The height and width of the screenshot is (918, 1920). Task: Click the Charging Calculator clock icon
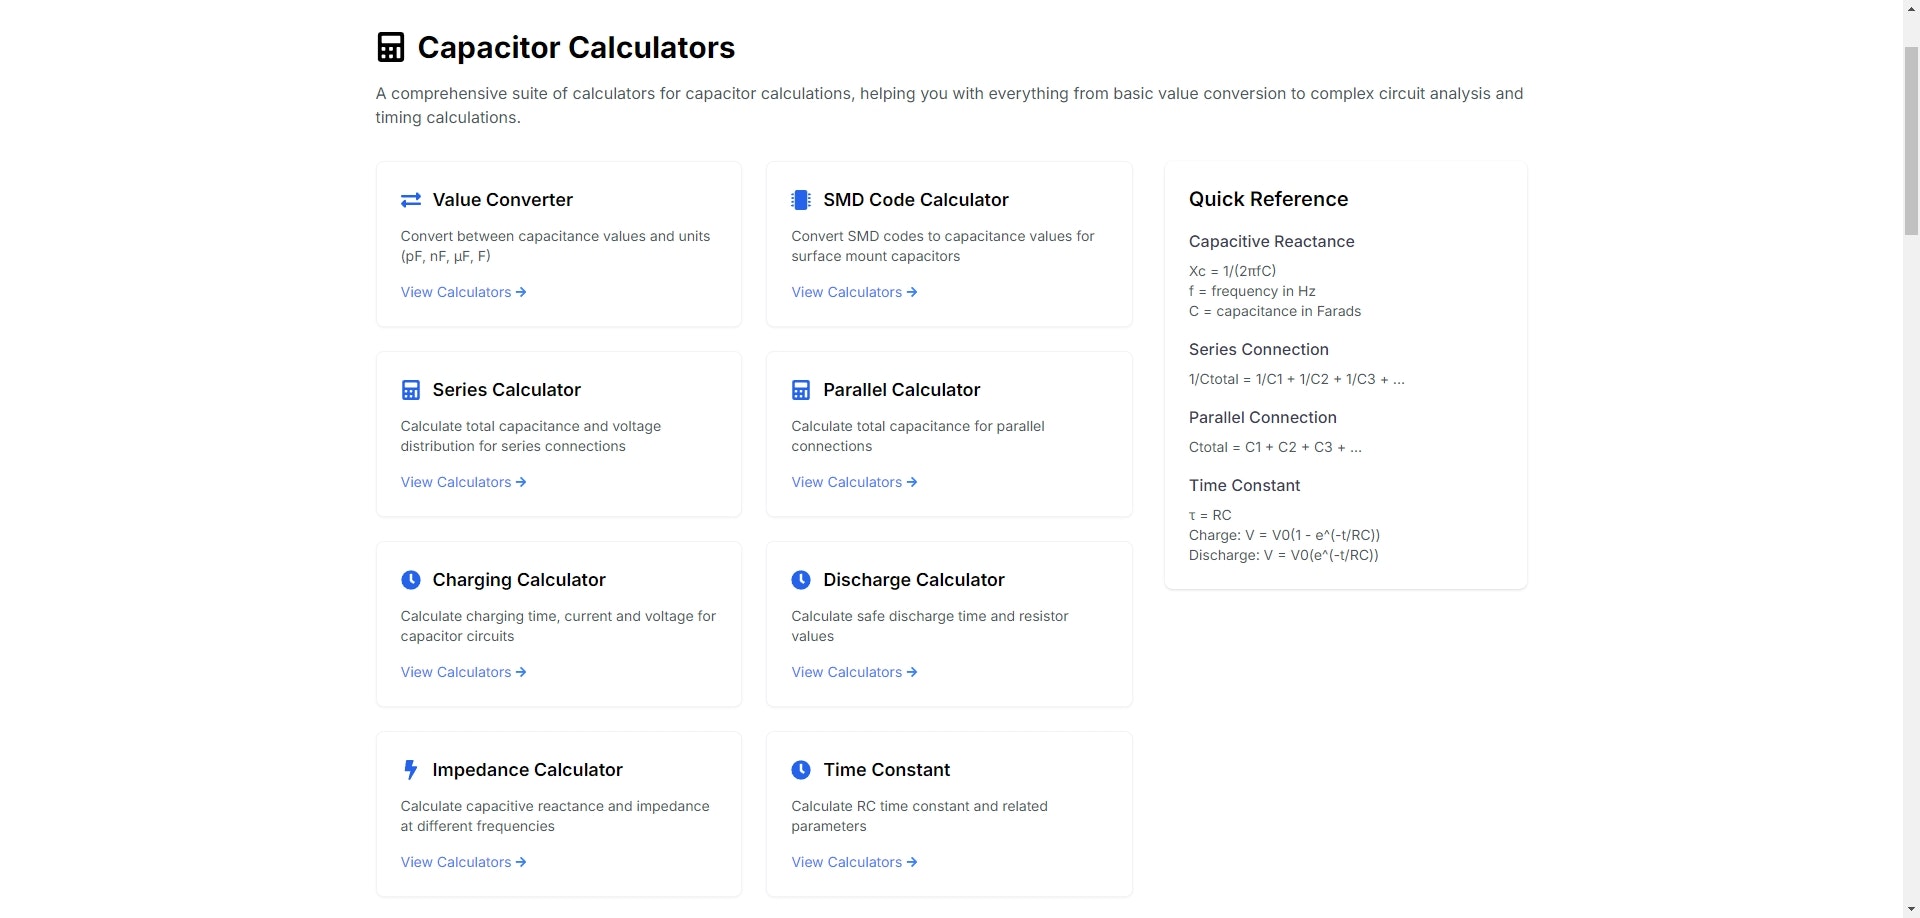tap(410, 580)
